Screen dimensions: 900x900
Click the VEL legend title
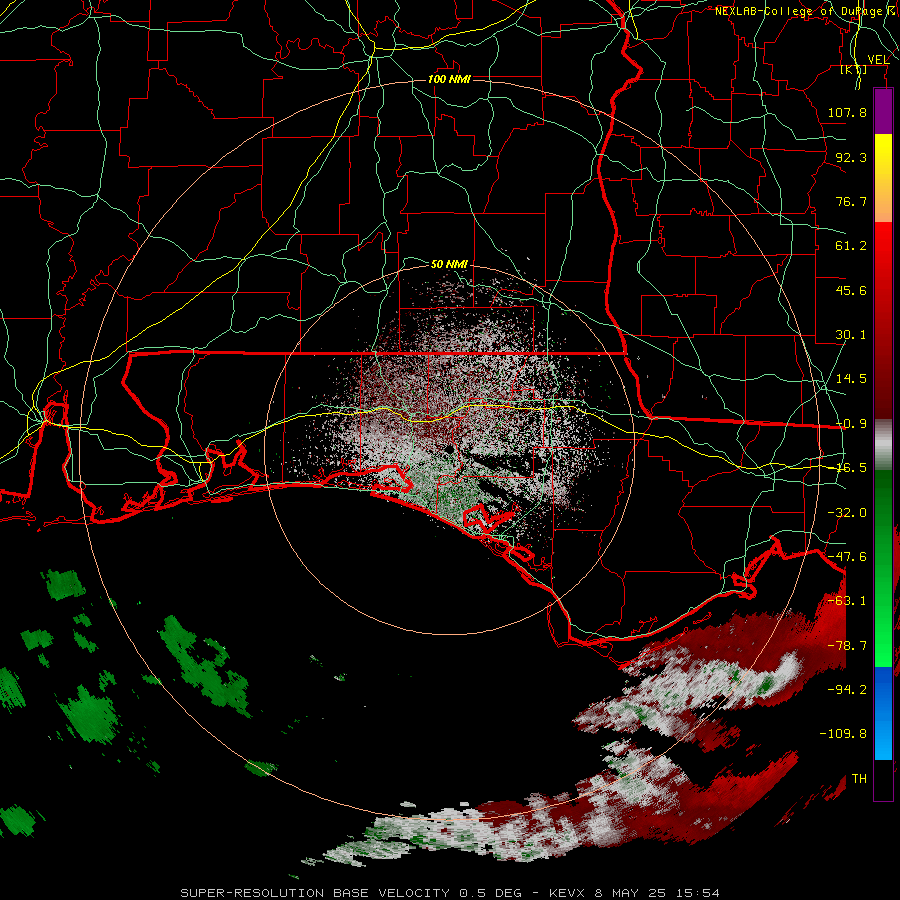click(x=878, y=60)
